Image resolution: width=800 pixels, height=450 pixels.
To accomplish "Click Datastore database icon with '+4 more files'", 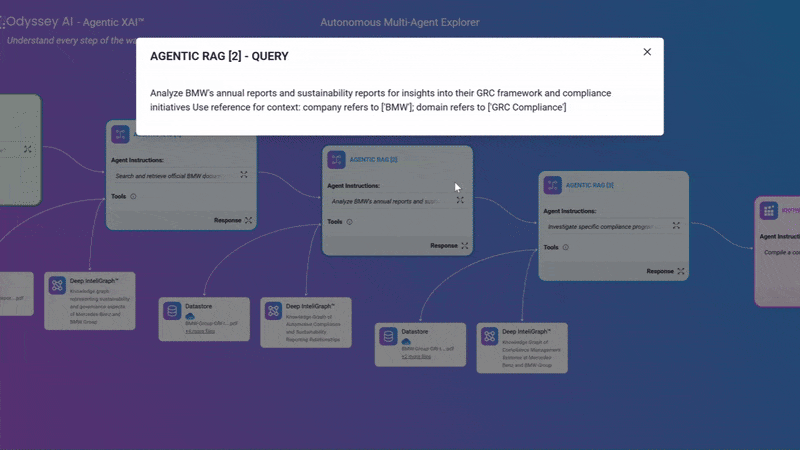I will coord(172,311).
